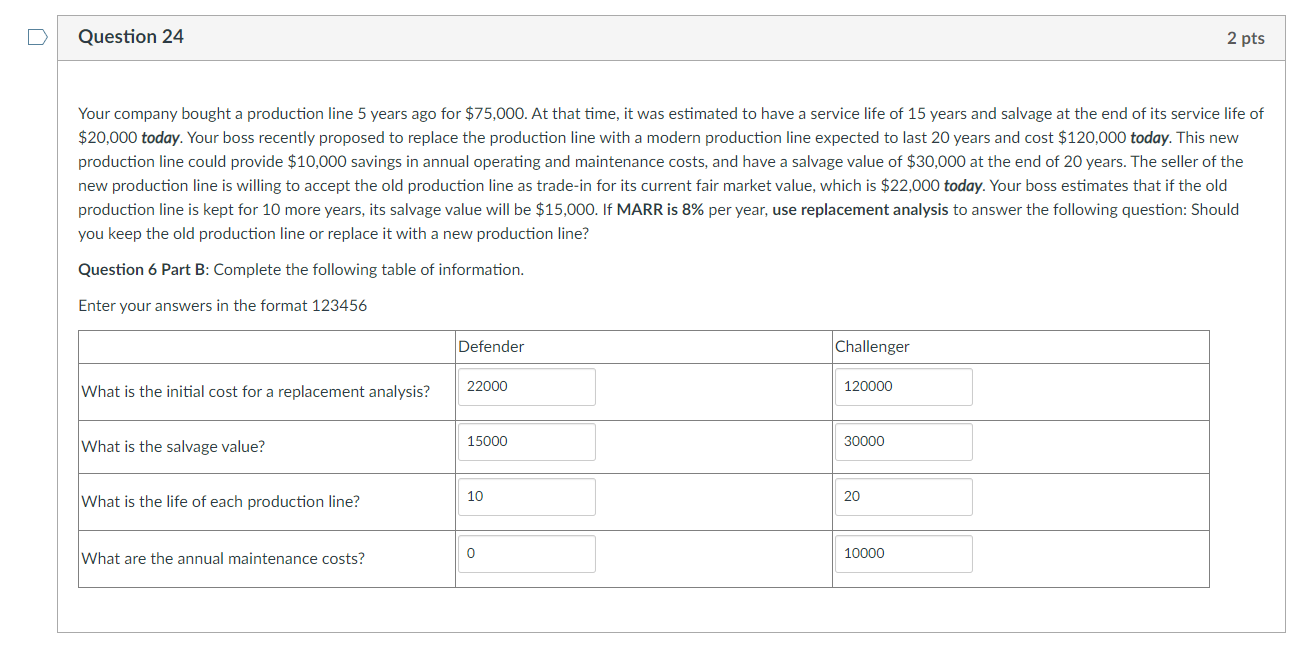Image resolution: width=1308 pixels, height=650 pixels.
Task: Click the 'Question 6 Part B' text
Action: tap(144, 270)
